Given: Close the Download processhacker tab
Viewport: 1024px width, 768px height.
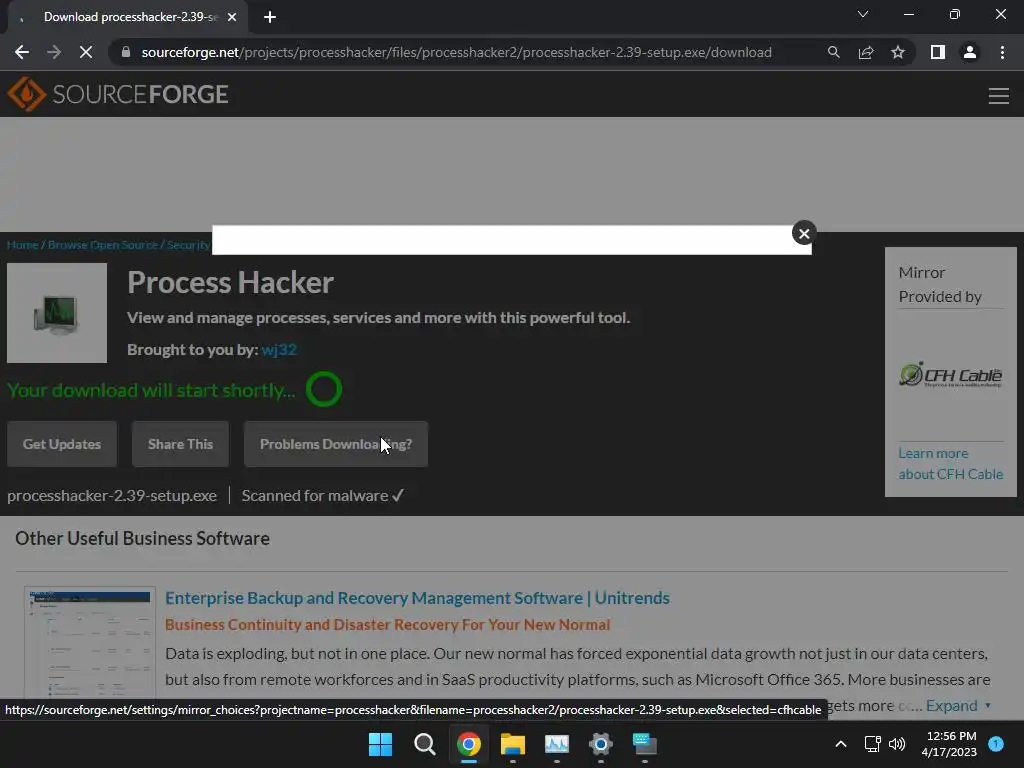Looking at the screenshot, I should 232,17.
